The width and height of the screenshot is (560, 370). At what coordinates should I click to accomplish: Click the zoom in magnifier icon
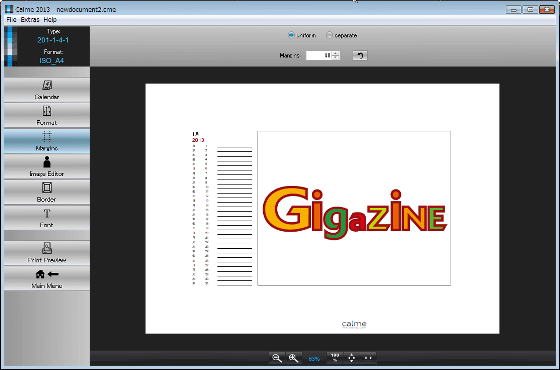pyautogui.click(x=294, y=358)
